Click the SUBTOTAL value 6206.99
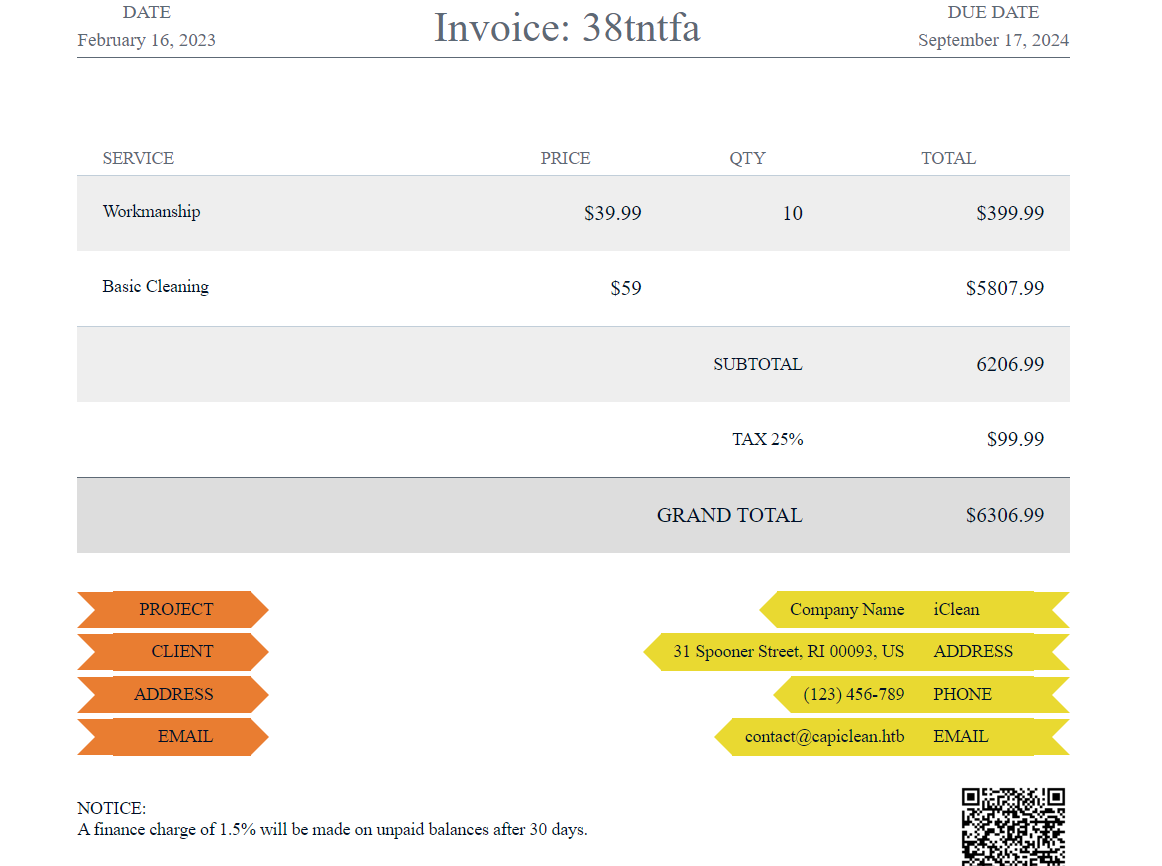1162x866 pixels. (1010, 364)
